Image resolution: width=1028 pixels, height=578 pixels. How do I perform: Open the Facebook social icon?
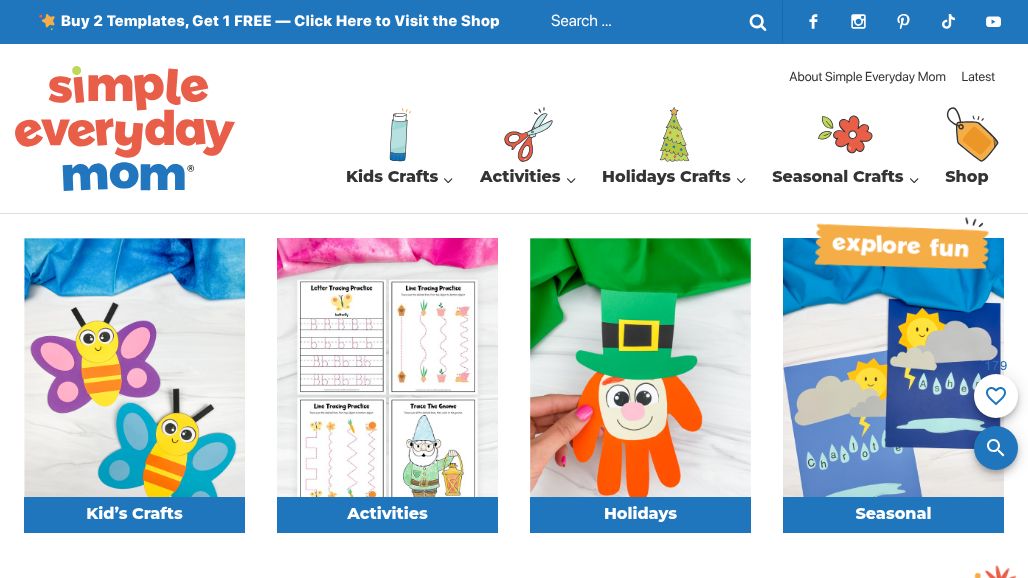tap(813, 22)
